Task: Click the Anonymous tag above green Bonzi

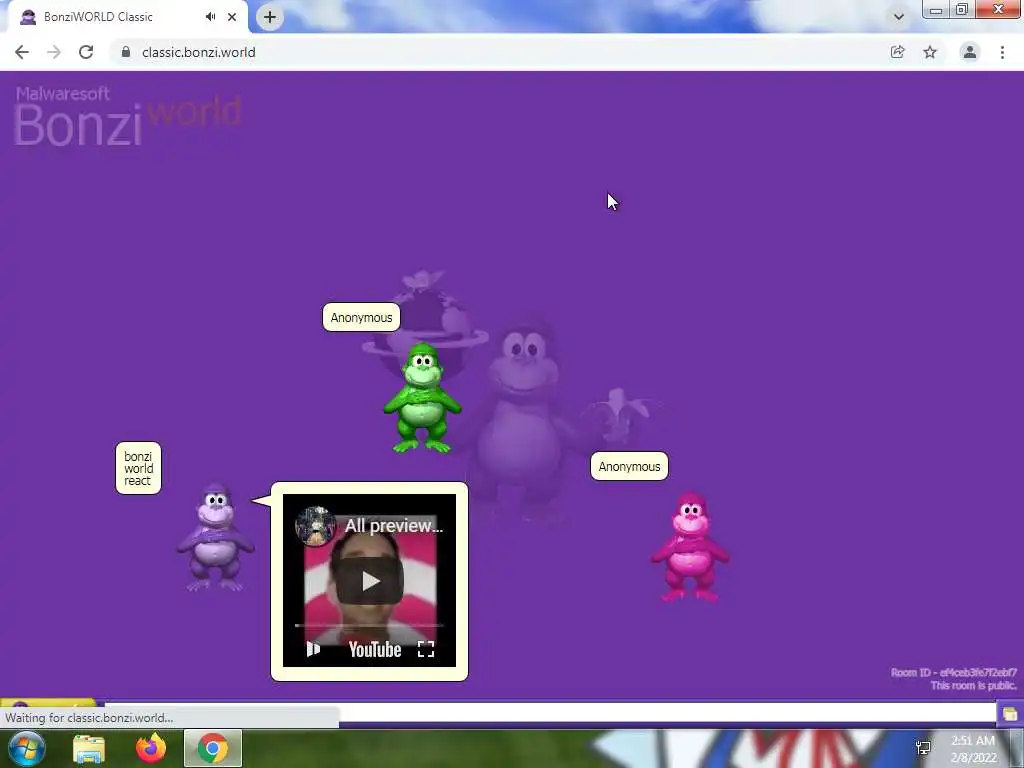Action: pos(361,317)
